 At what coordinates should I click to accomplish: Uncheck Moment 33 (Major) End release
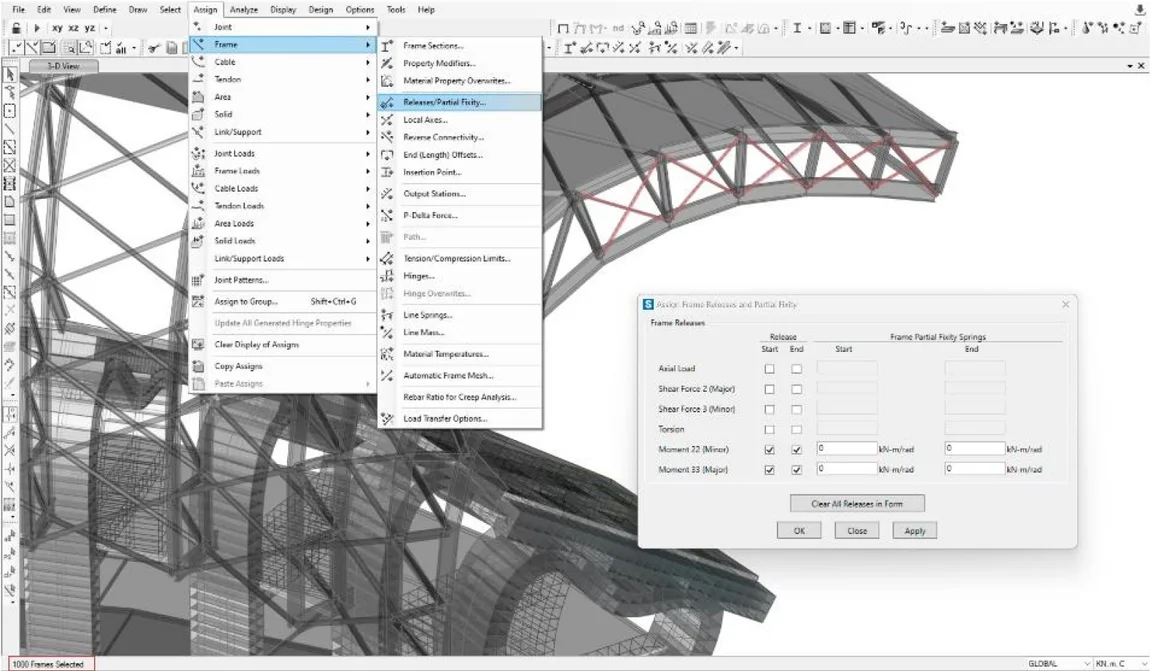tap(796, 470)
